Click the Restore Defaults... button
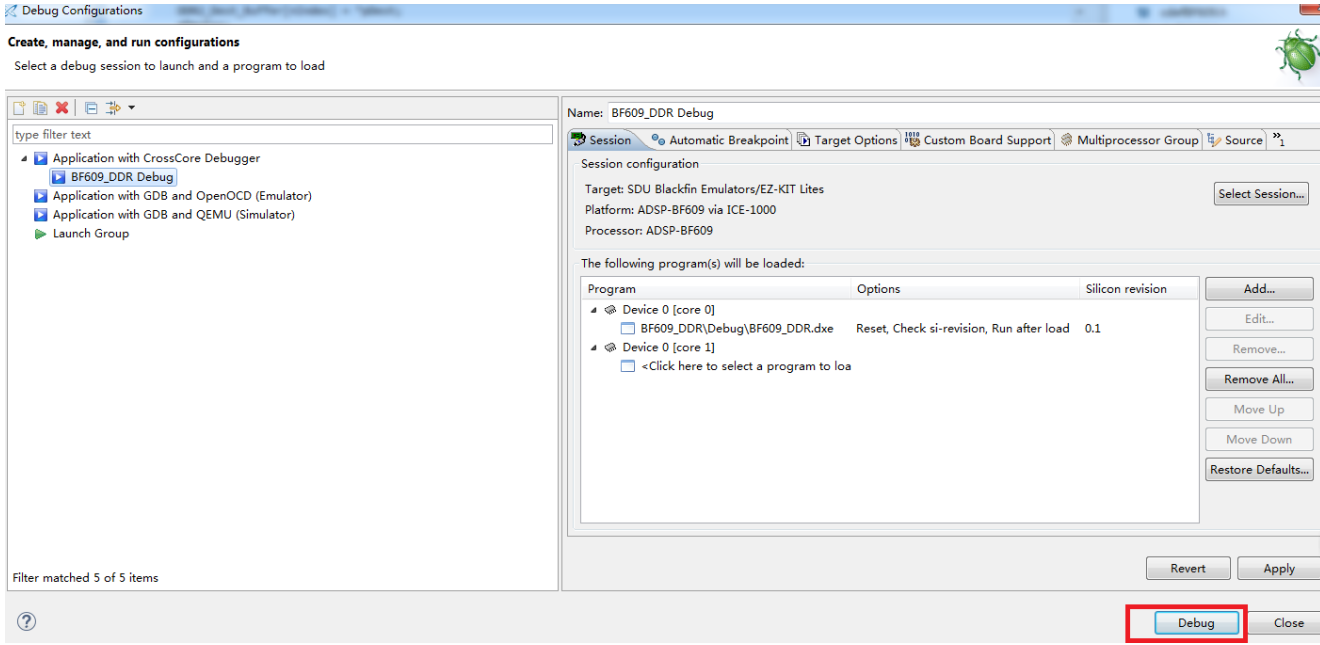The width and height of the screenshot is (1320, 645). [1259, 469]
